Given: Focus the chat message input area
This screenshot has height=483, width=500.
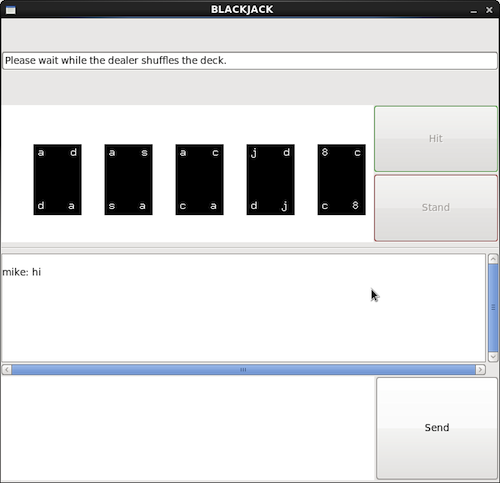Looking at the screenshot, I should (188, 428).
